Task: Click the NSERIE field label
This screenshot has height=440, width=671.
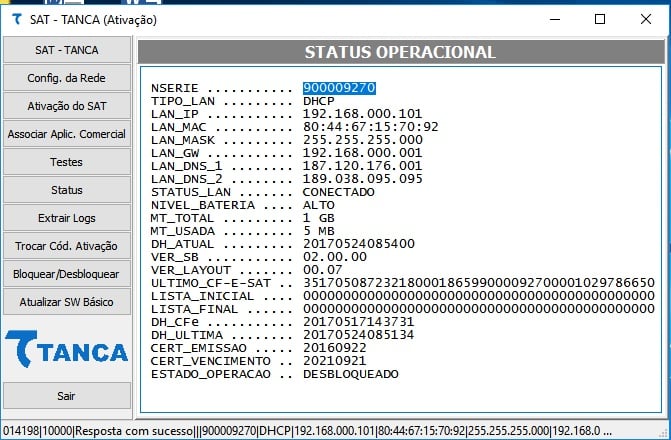Action: [175, 88]
